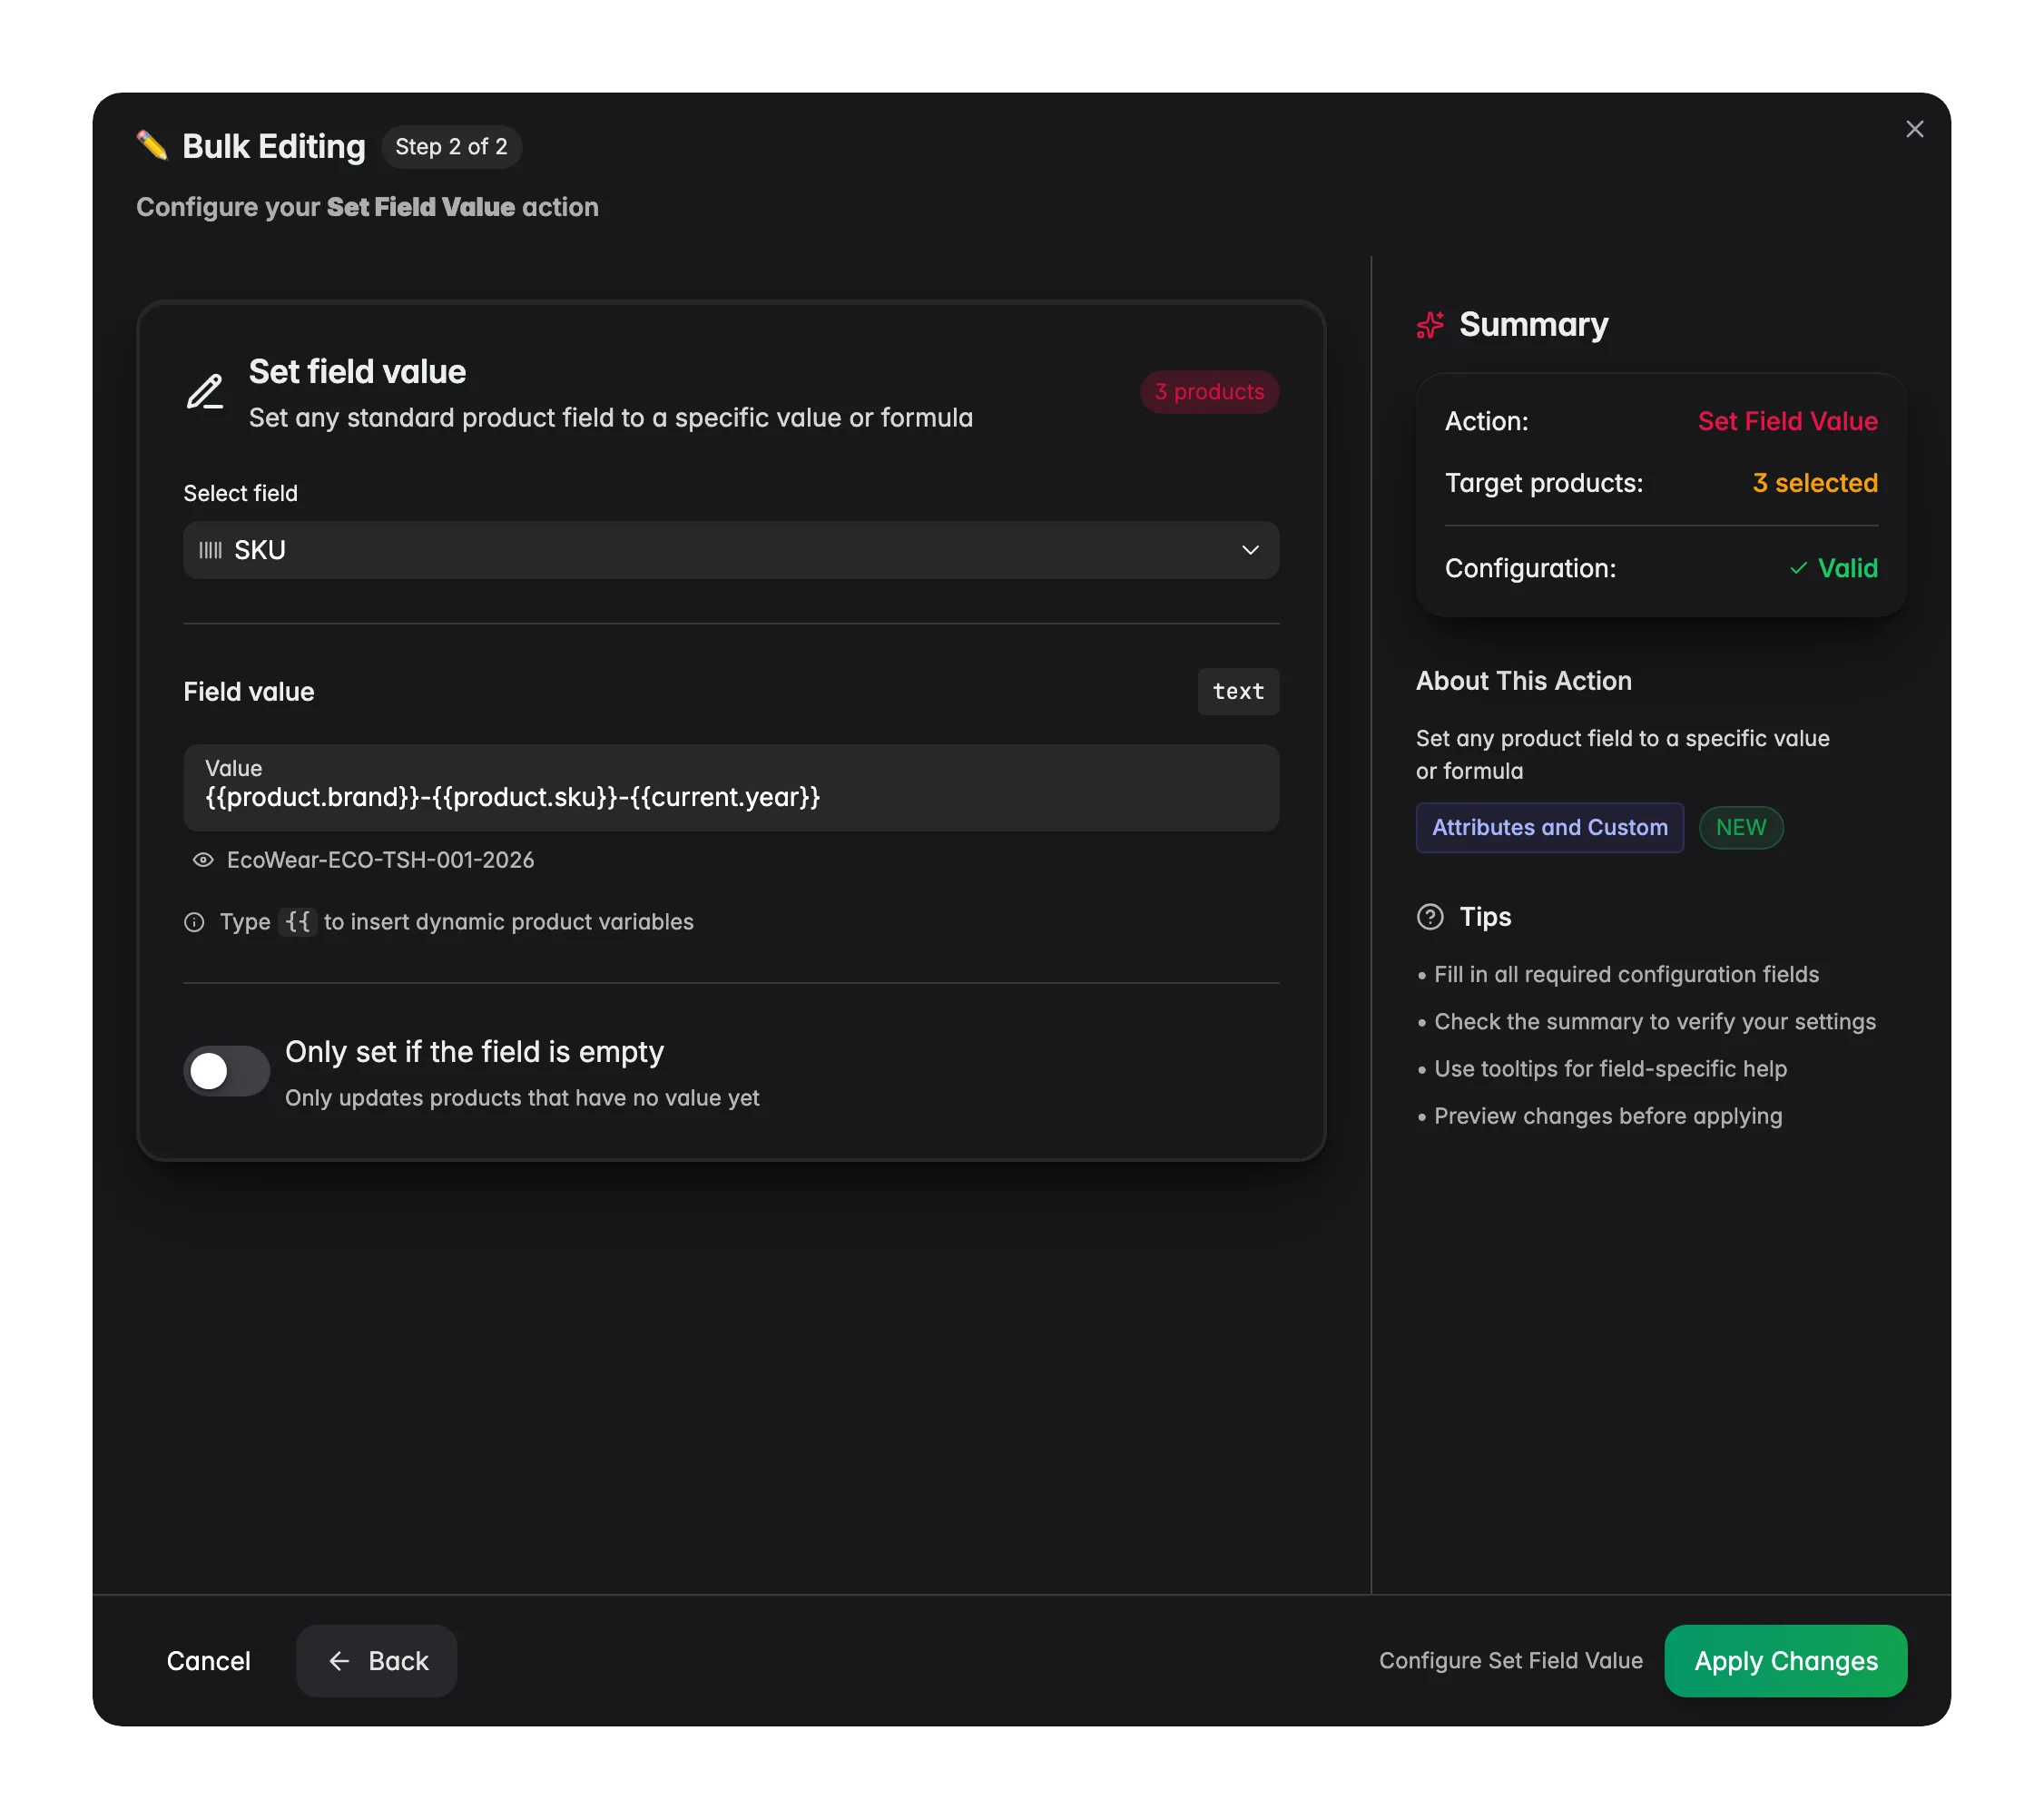Click the {{ code hint
Viewport: 2044px width, 1819px height.
click(x=298, y=922)
